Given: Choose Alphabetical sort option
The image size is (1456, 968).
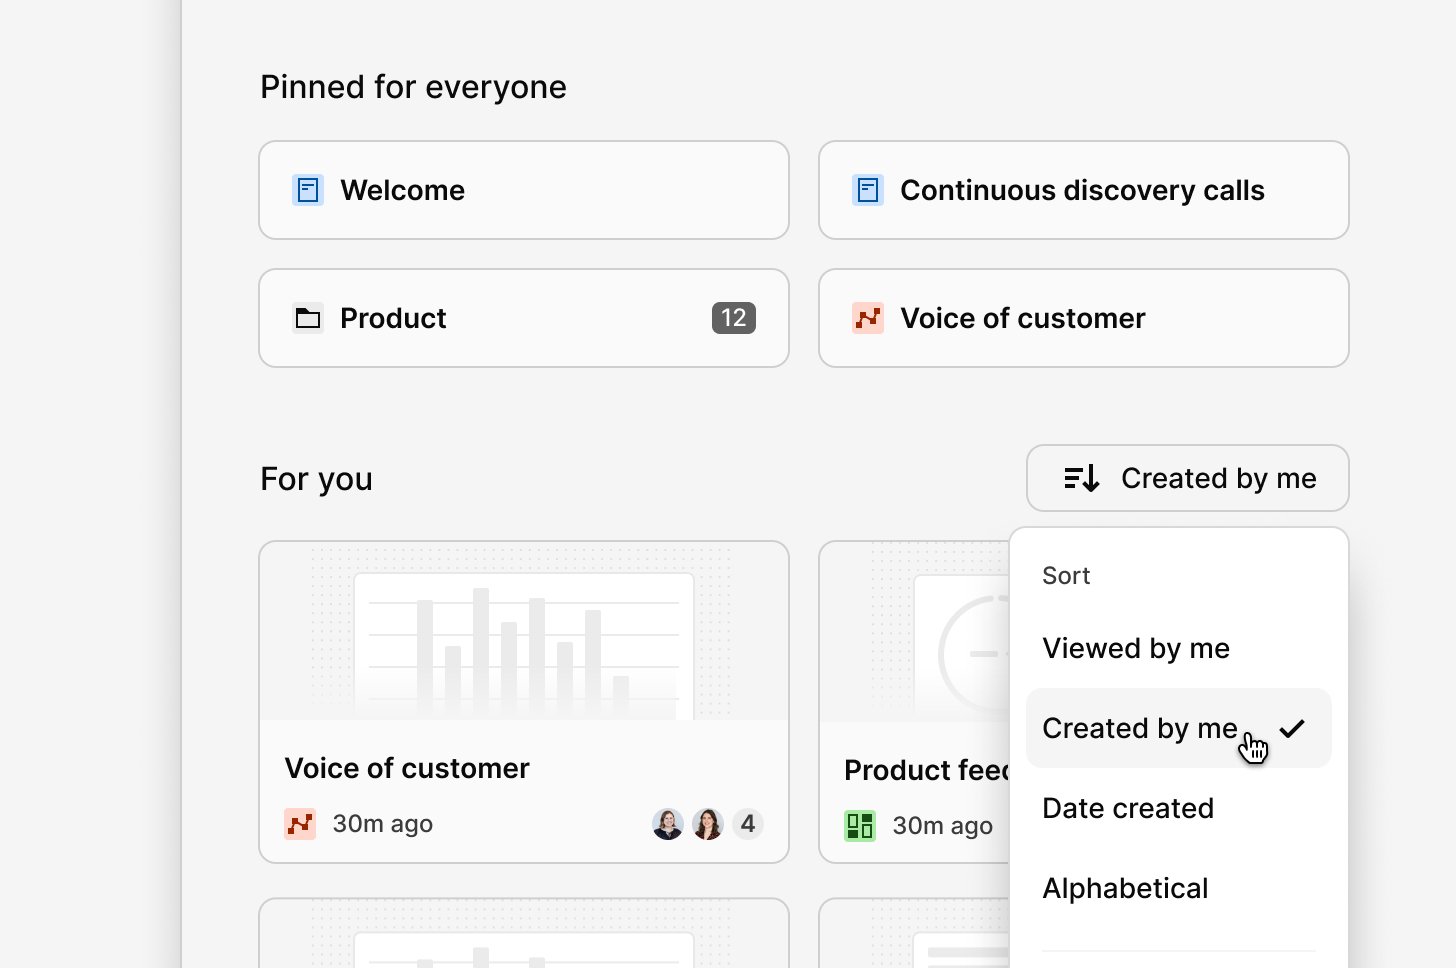Looking at the screenshot, I should click(x=1179, y=888).
